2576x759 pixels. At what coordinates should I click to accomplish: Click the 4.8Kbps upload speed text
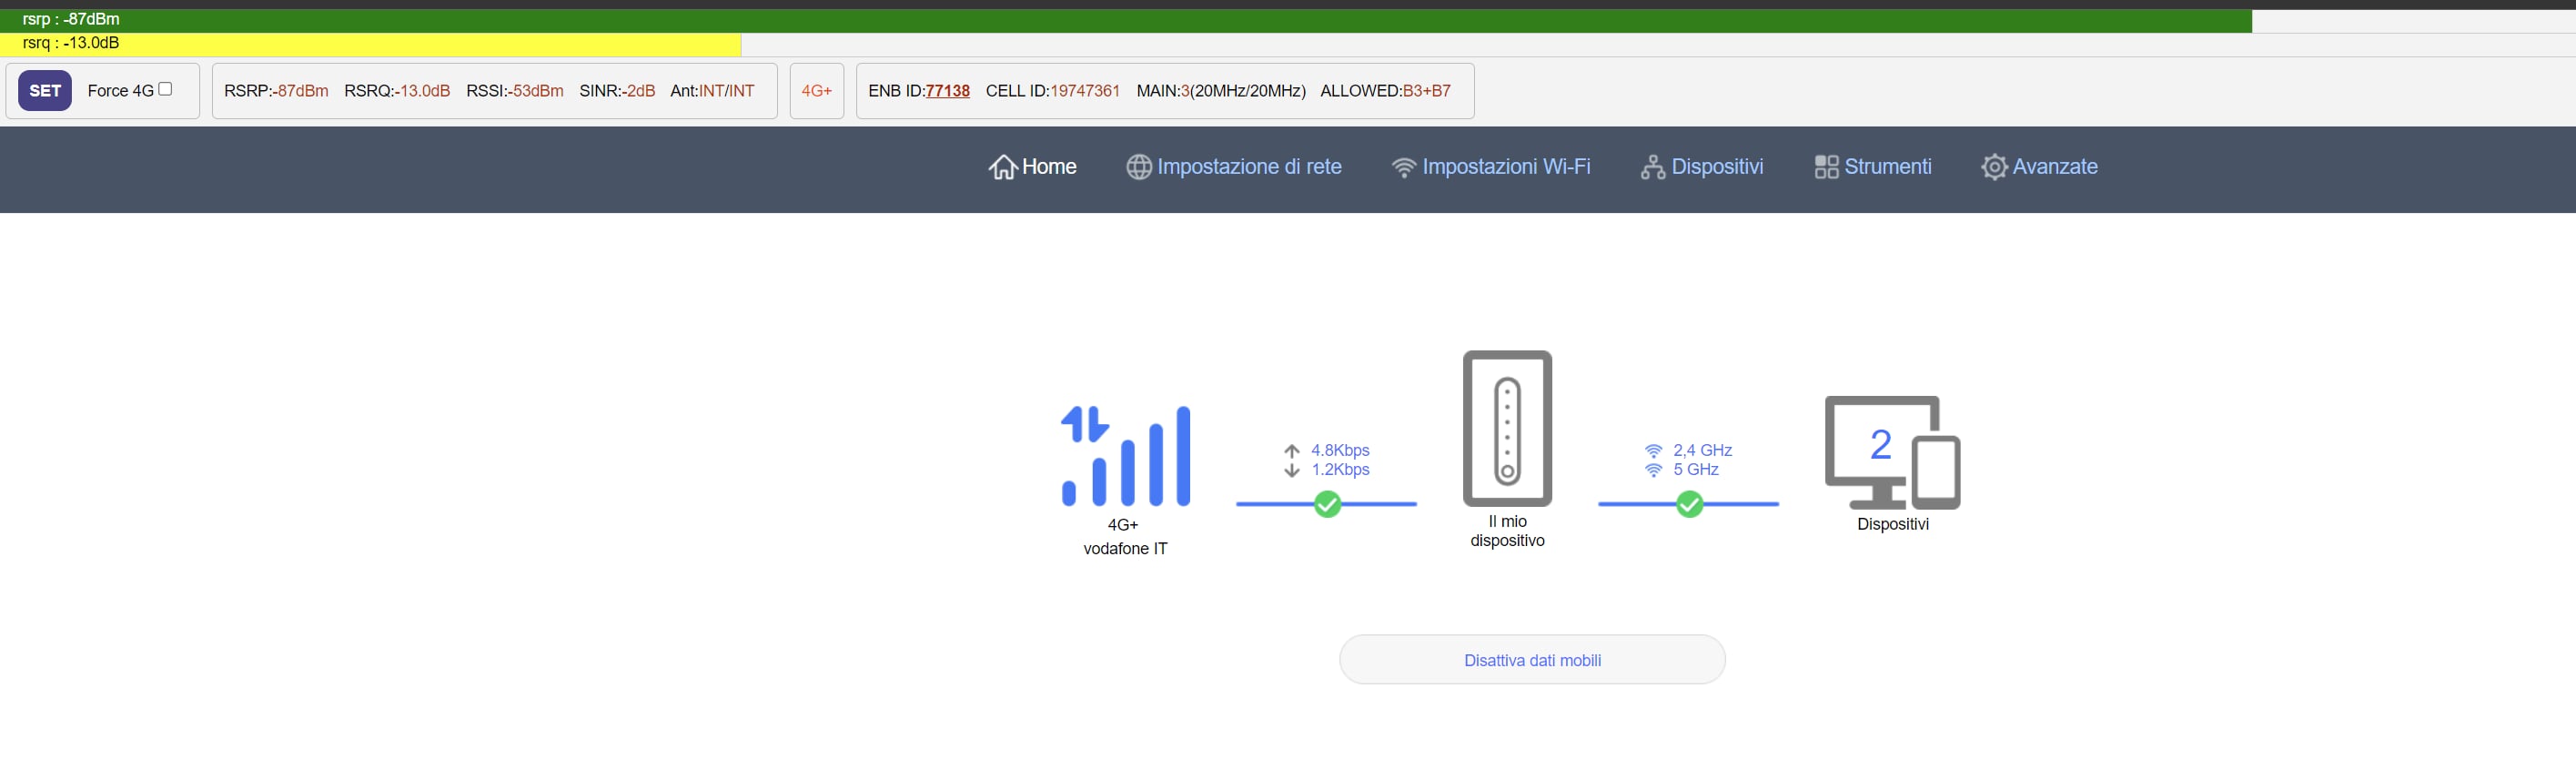pyautogui.click(x=1340, y=451)
